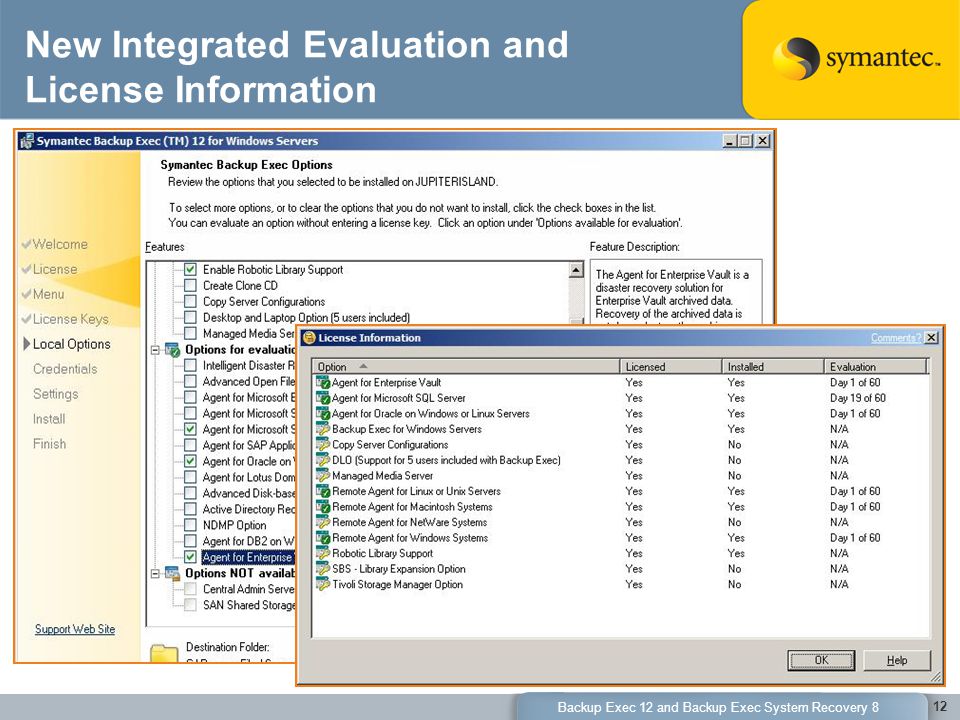The height and width of the screenshot is (720, 960).
Task: Check the Managed Media Server checkbox
Action: 190,333
